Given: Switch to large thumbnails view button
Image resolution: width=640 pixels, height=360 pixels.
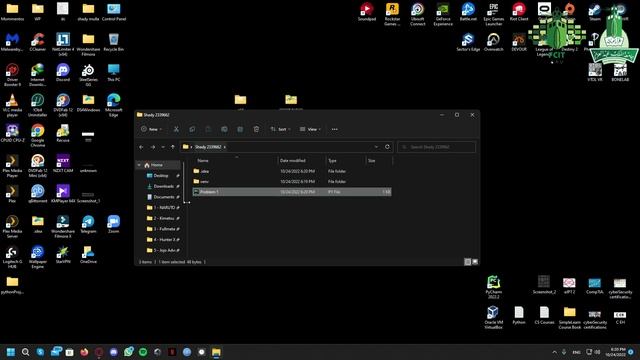Looking at the screenshot, I should point(475,262).
